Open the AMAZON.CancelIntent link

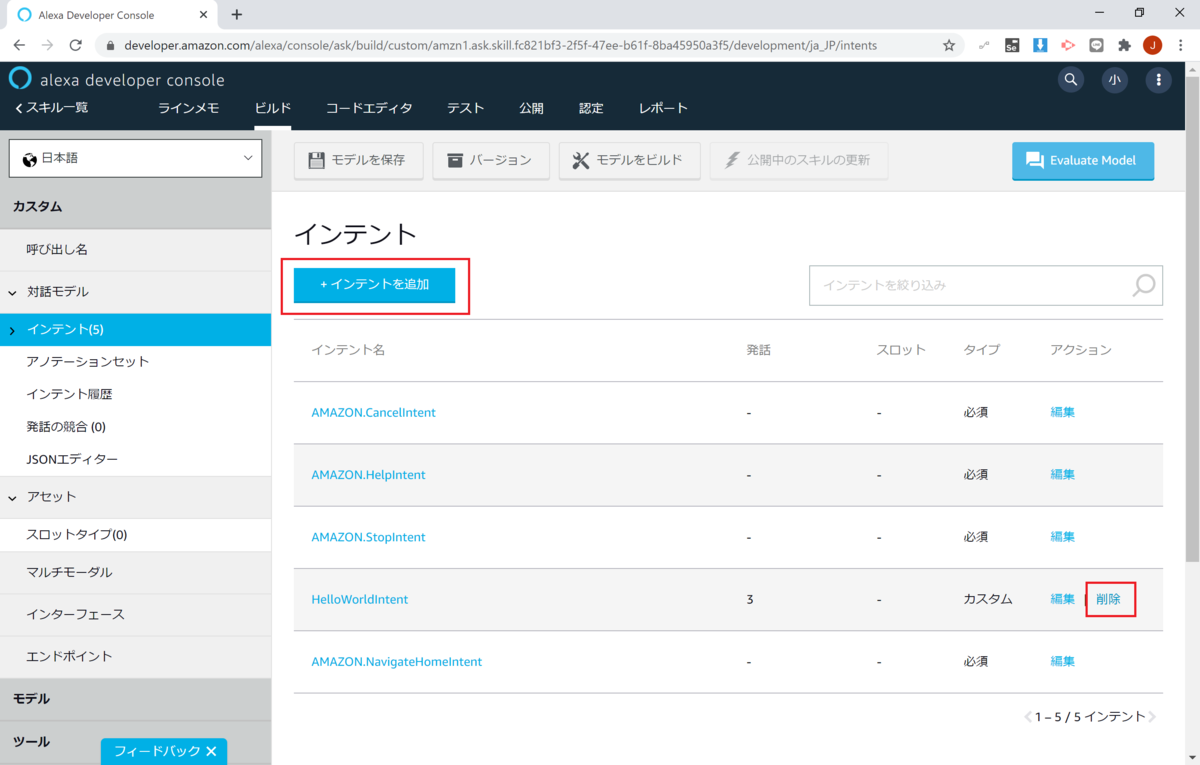click(373, 412)
